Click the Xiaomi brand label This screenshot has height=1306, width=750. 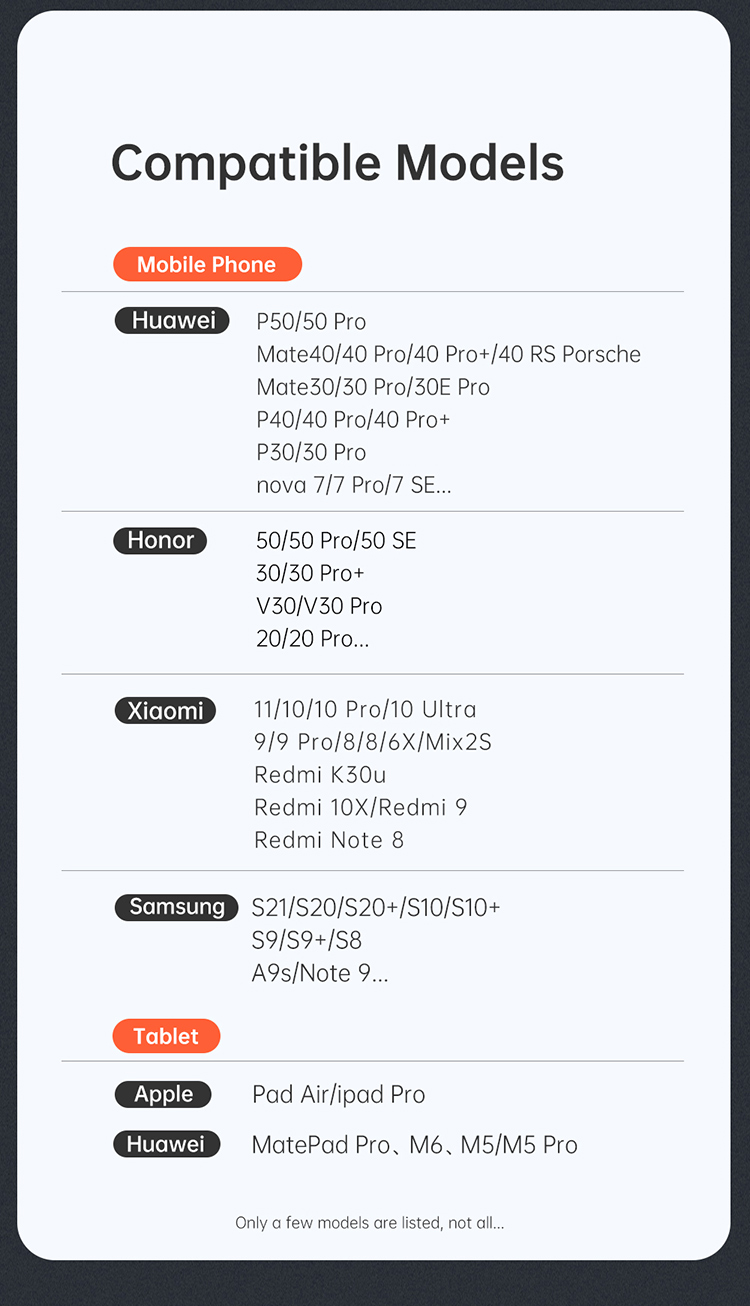[165, 711]
